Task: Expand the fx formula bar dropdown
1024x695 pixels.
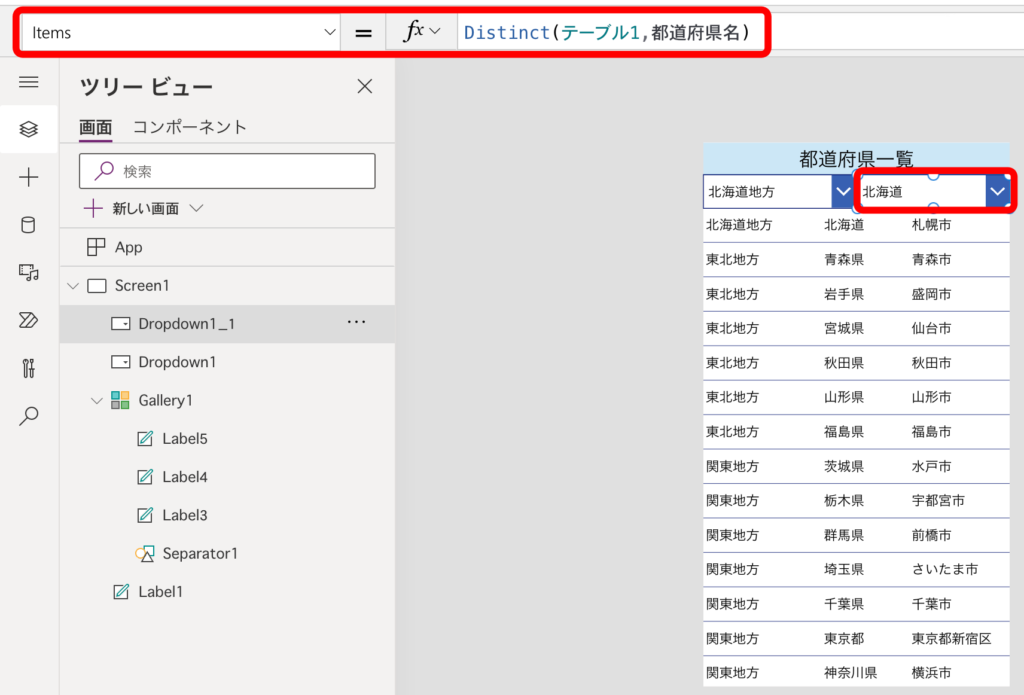Action: [x=437, y=31]
